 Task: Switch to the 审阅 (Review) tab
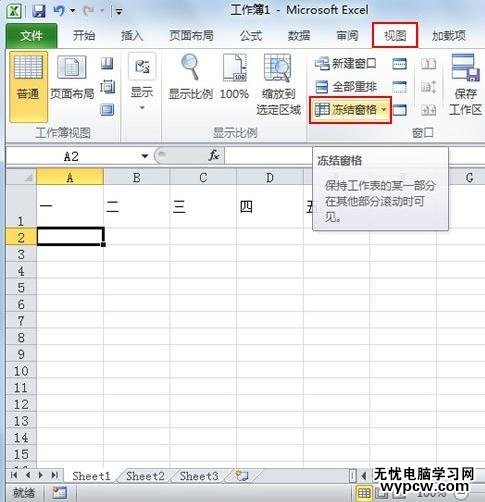[x=347, y=36]
